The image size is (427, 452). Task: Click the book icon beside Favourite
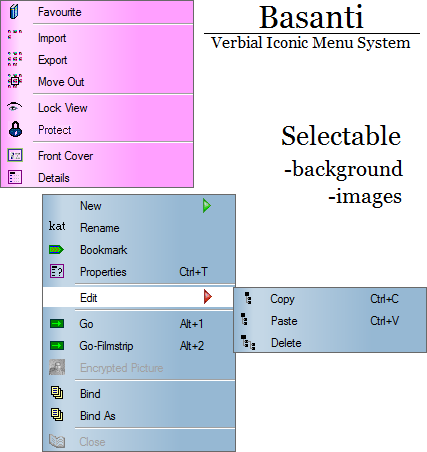(14, 12)
